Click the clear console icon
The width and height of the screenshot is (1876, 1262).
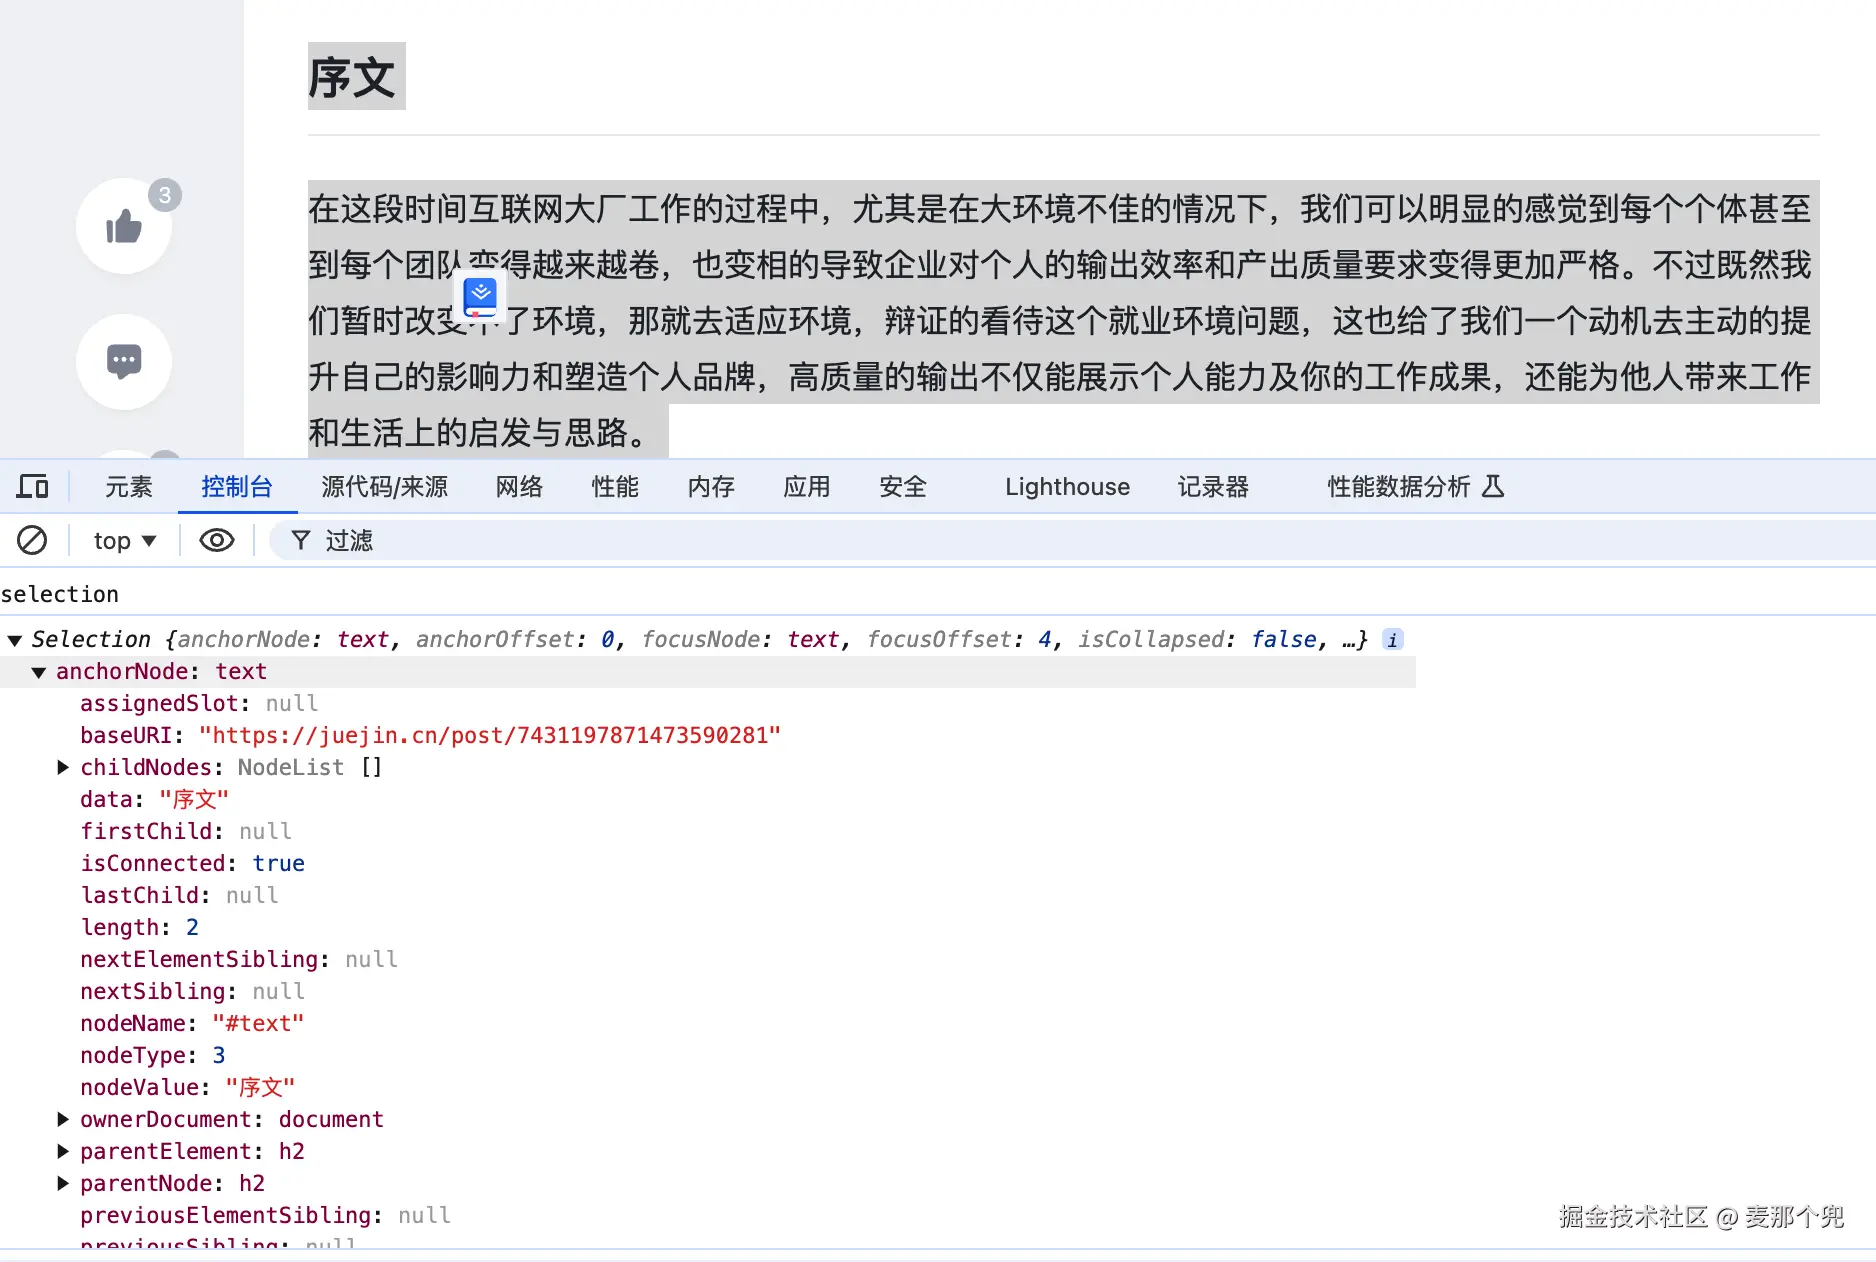coord(33,540)
